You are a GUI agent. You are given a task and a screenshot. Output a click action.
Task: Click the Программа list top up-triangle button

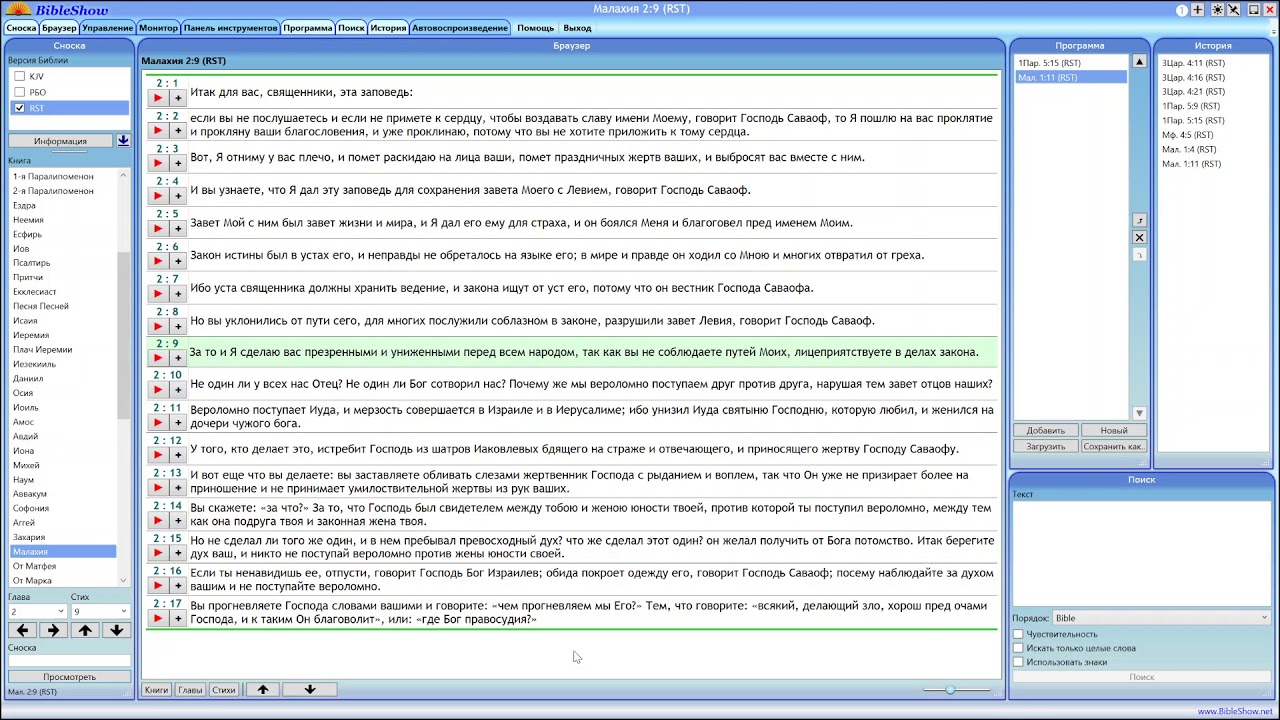(1139, 62)
